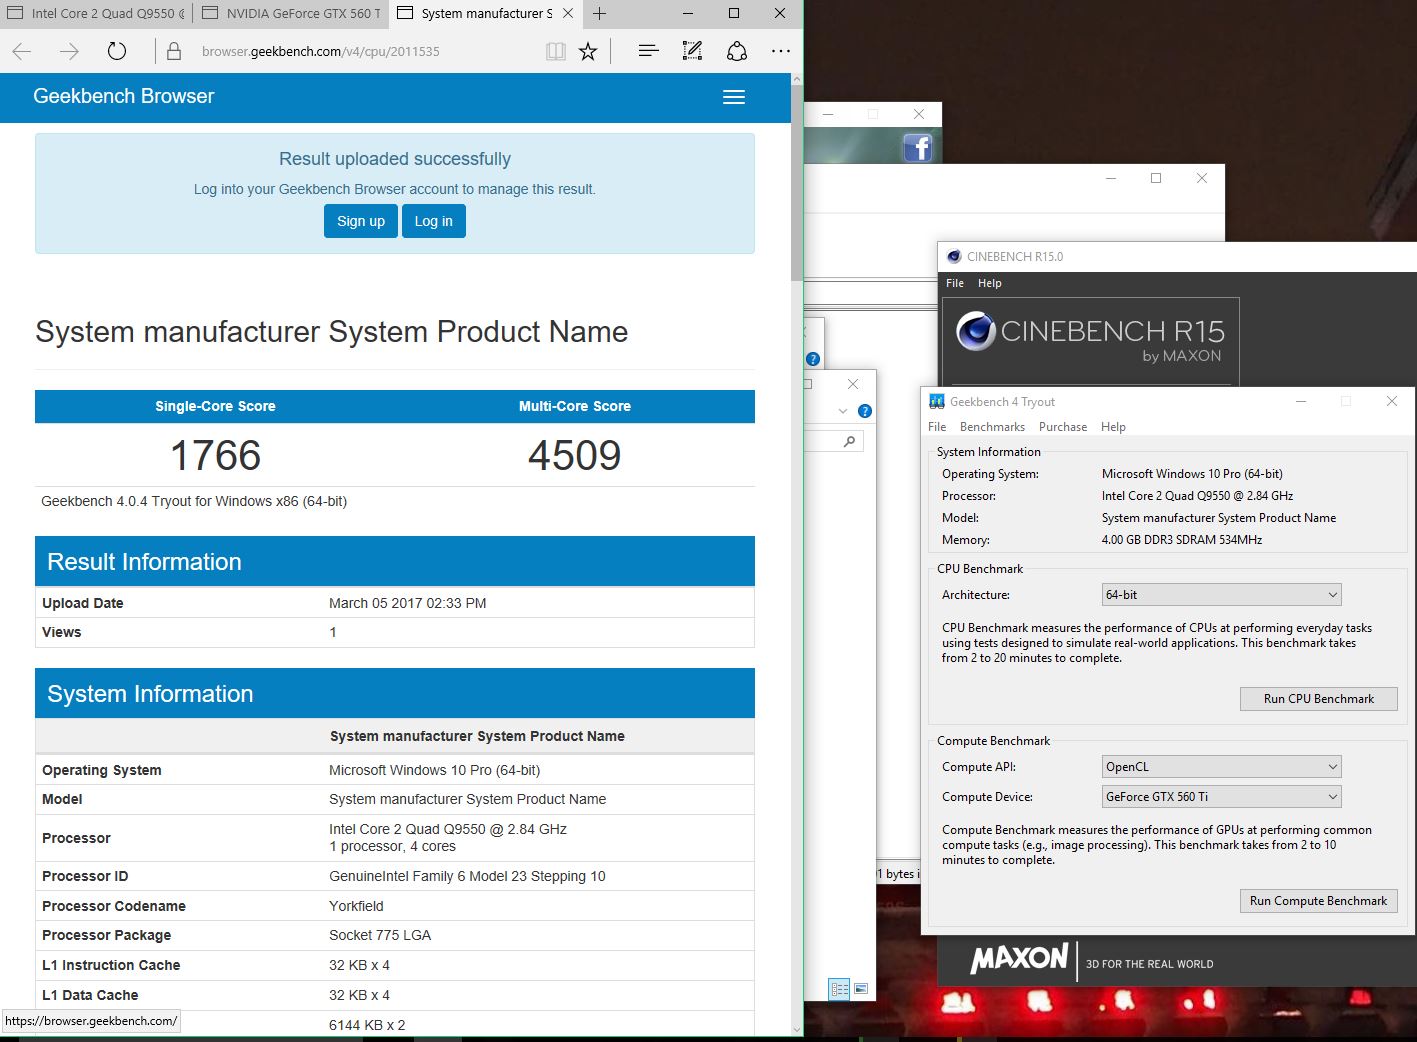Click the System Information section header

pos(395,693)
